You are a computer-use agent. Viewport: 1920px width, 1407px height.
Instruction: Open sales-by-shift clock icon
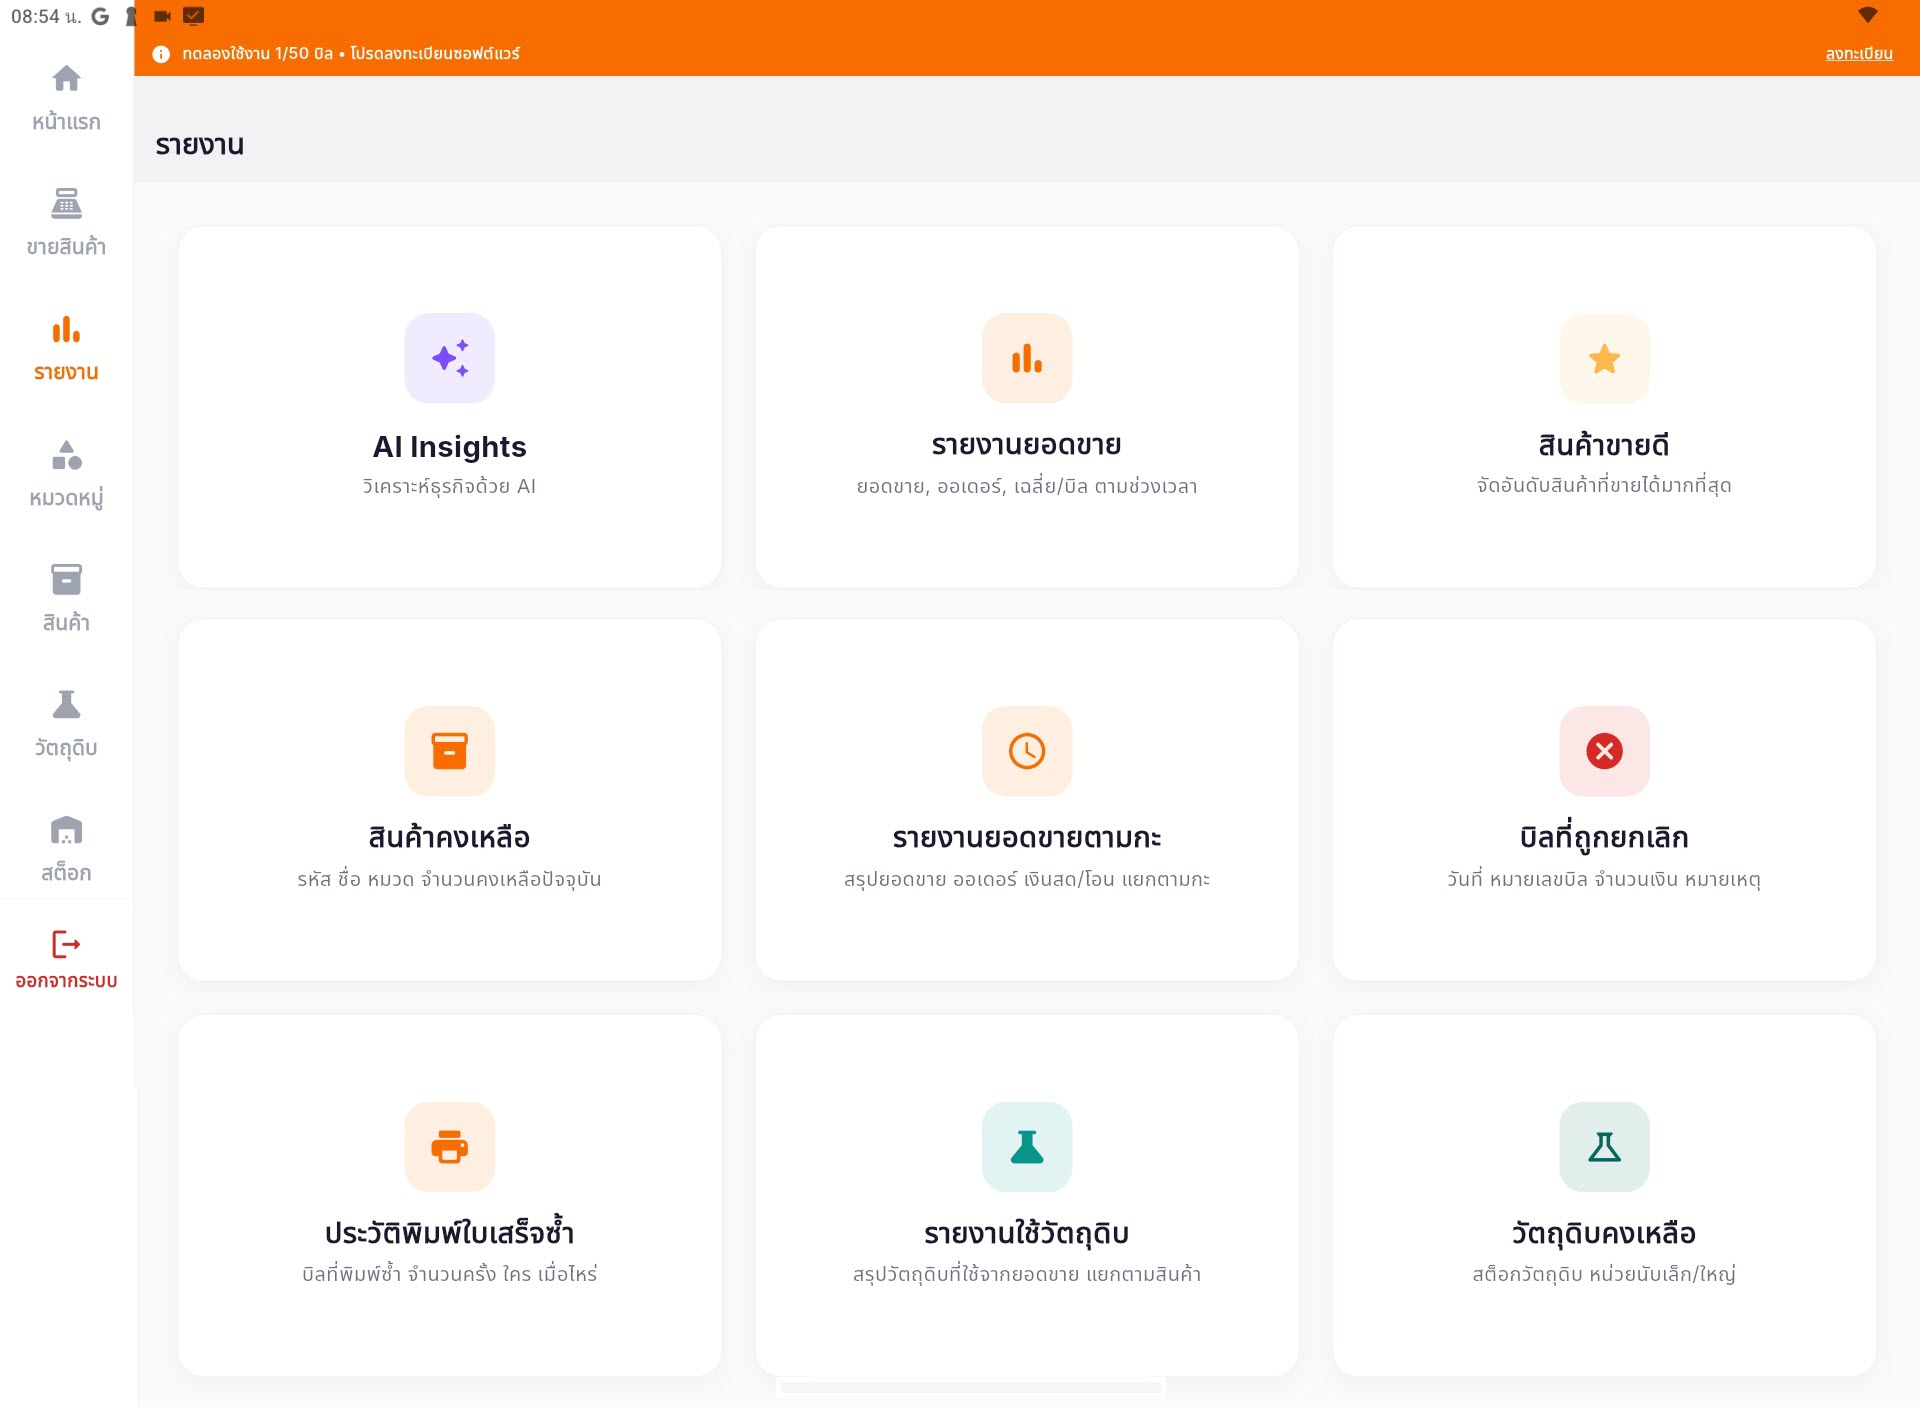click(x=1026, y=751)
